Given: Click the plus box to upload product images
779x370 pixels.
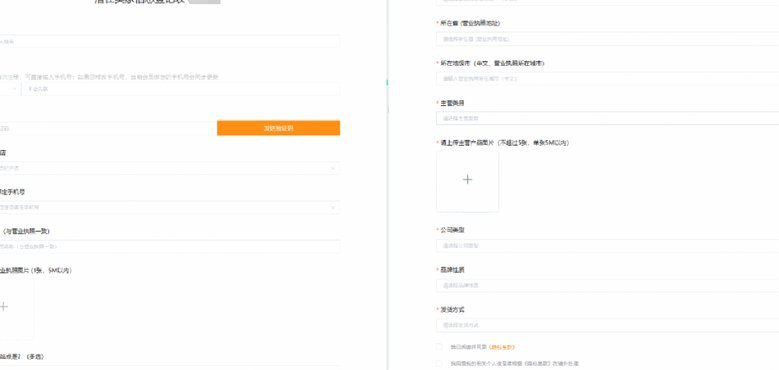Looking at the screenshot, I should click(467, 181).
